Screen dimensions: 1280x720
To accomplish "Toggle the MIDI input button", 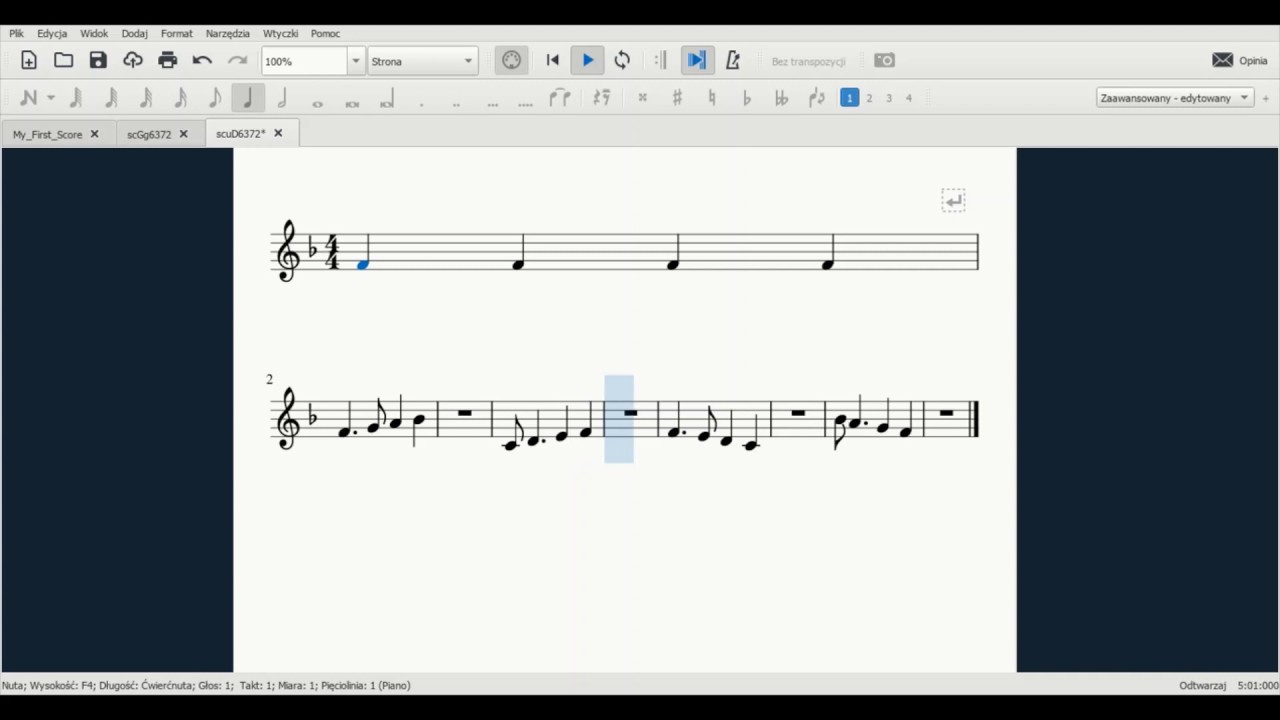I will [511, 60].
